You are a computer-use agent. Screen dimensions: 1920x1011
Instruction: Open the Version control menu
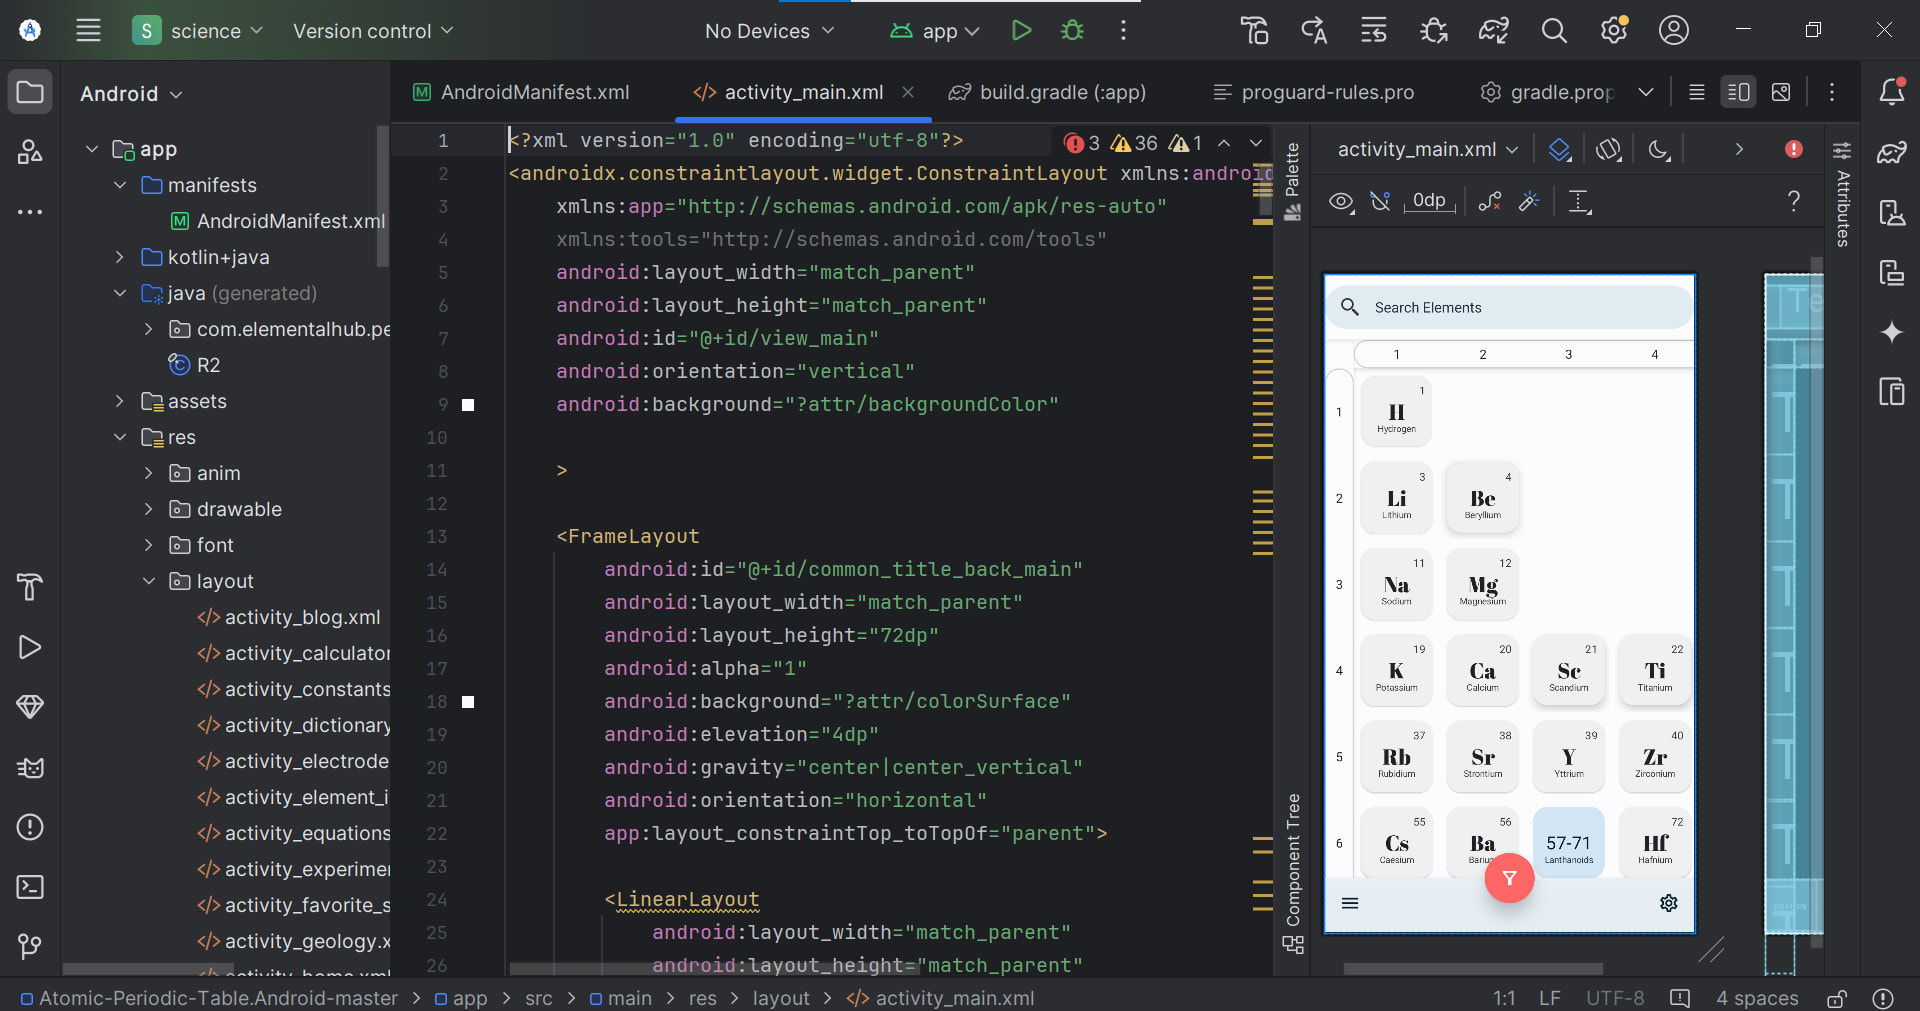click(x=372, y=31)
